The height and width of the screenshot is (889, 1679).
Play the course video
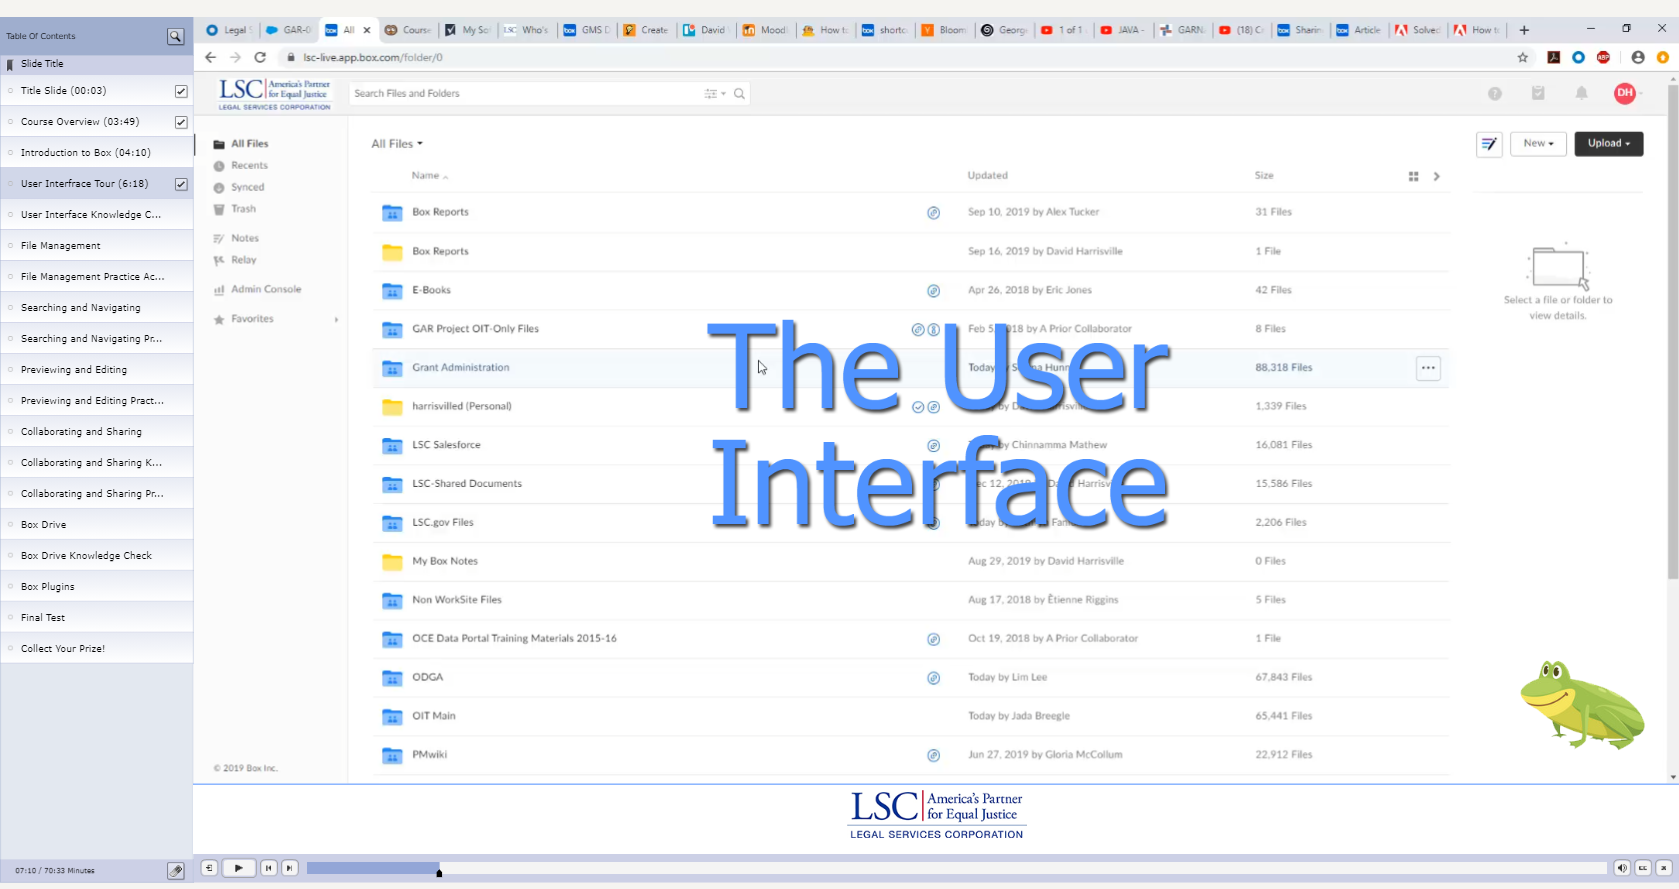point(238,868)
